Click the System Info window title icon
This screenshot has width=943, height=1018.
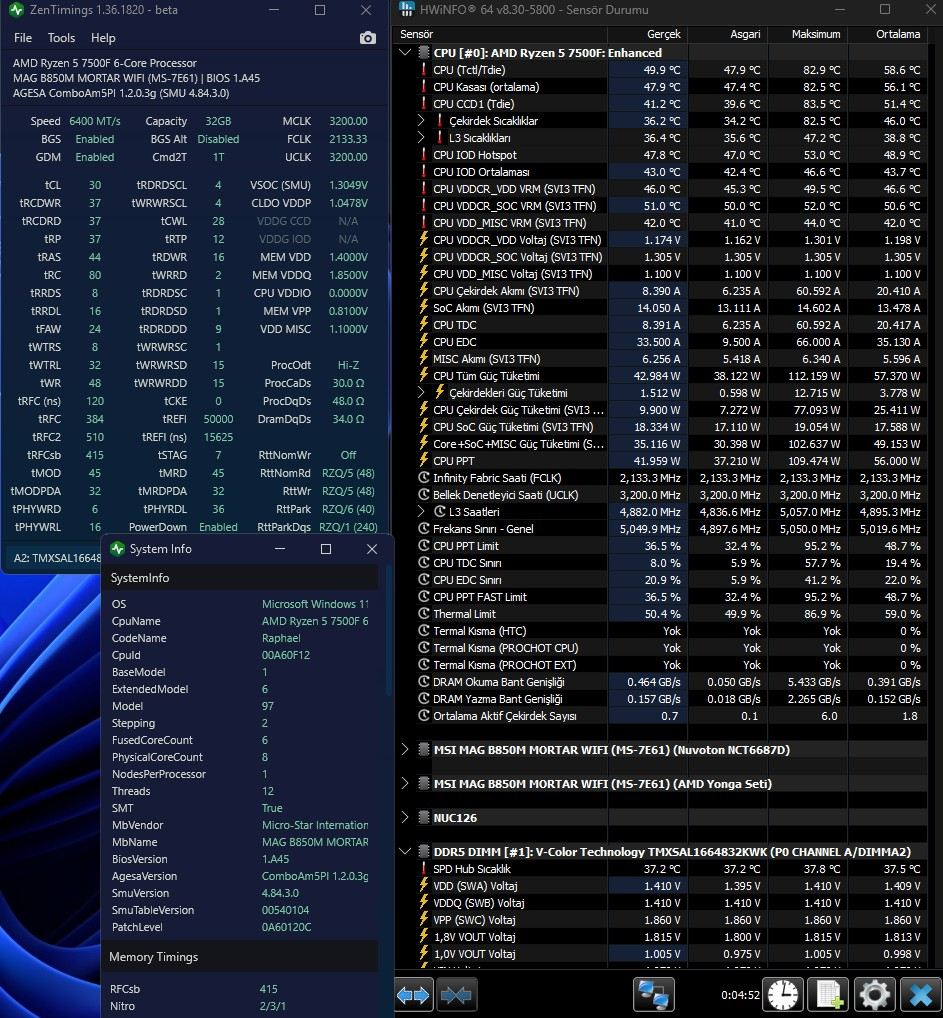pyautogui.click(x=118, y=549)
